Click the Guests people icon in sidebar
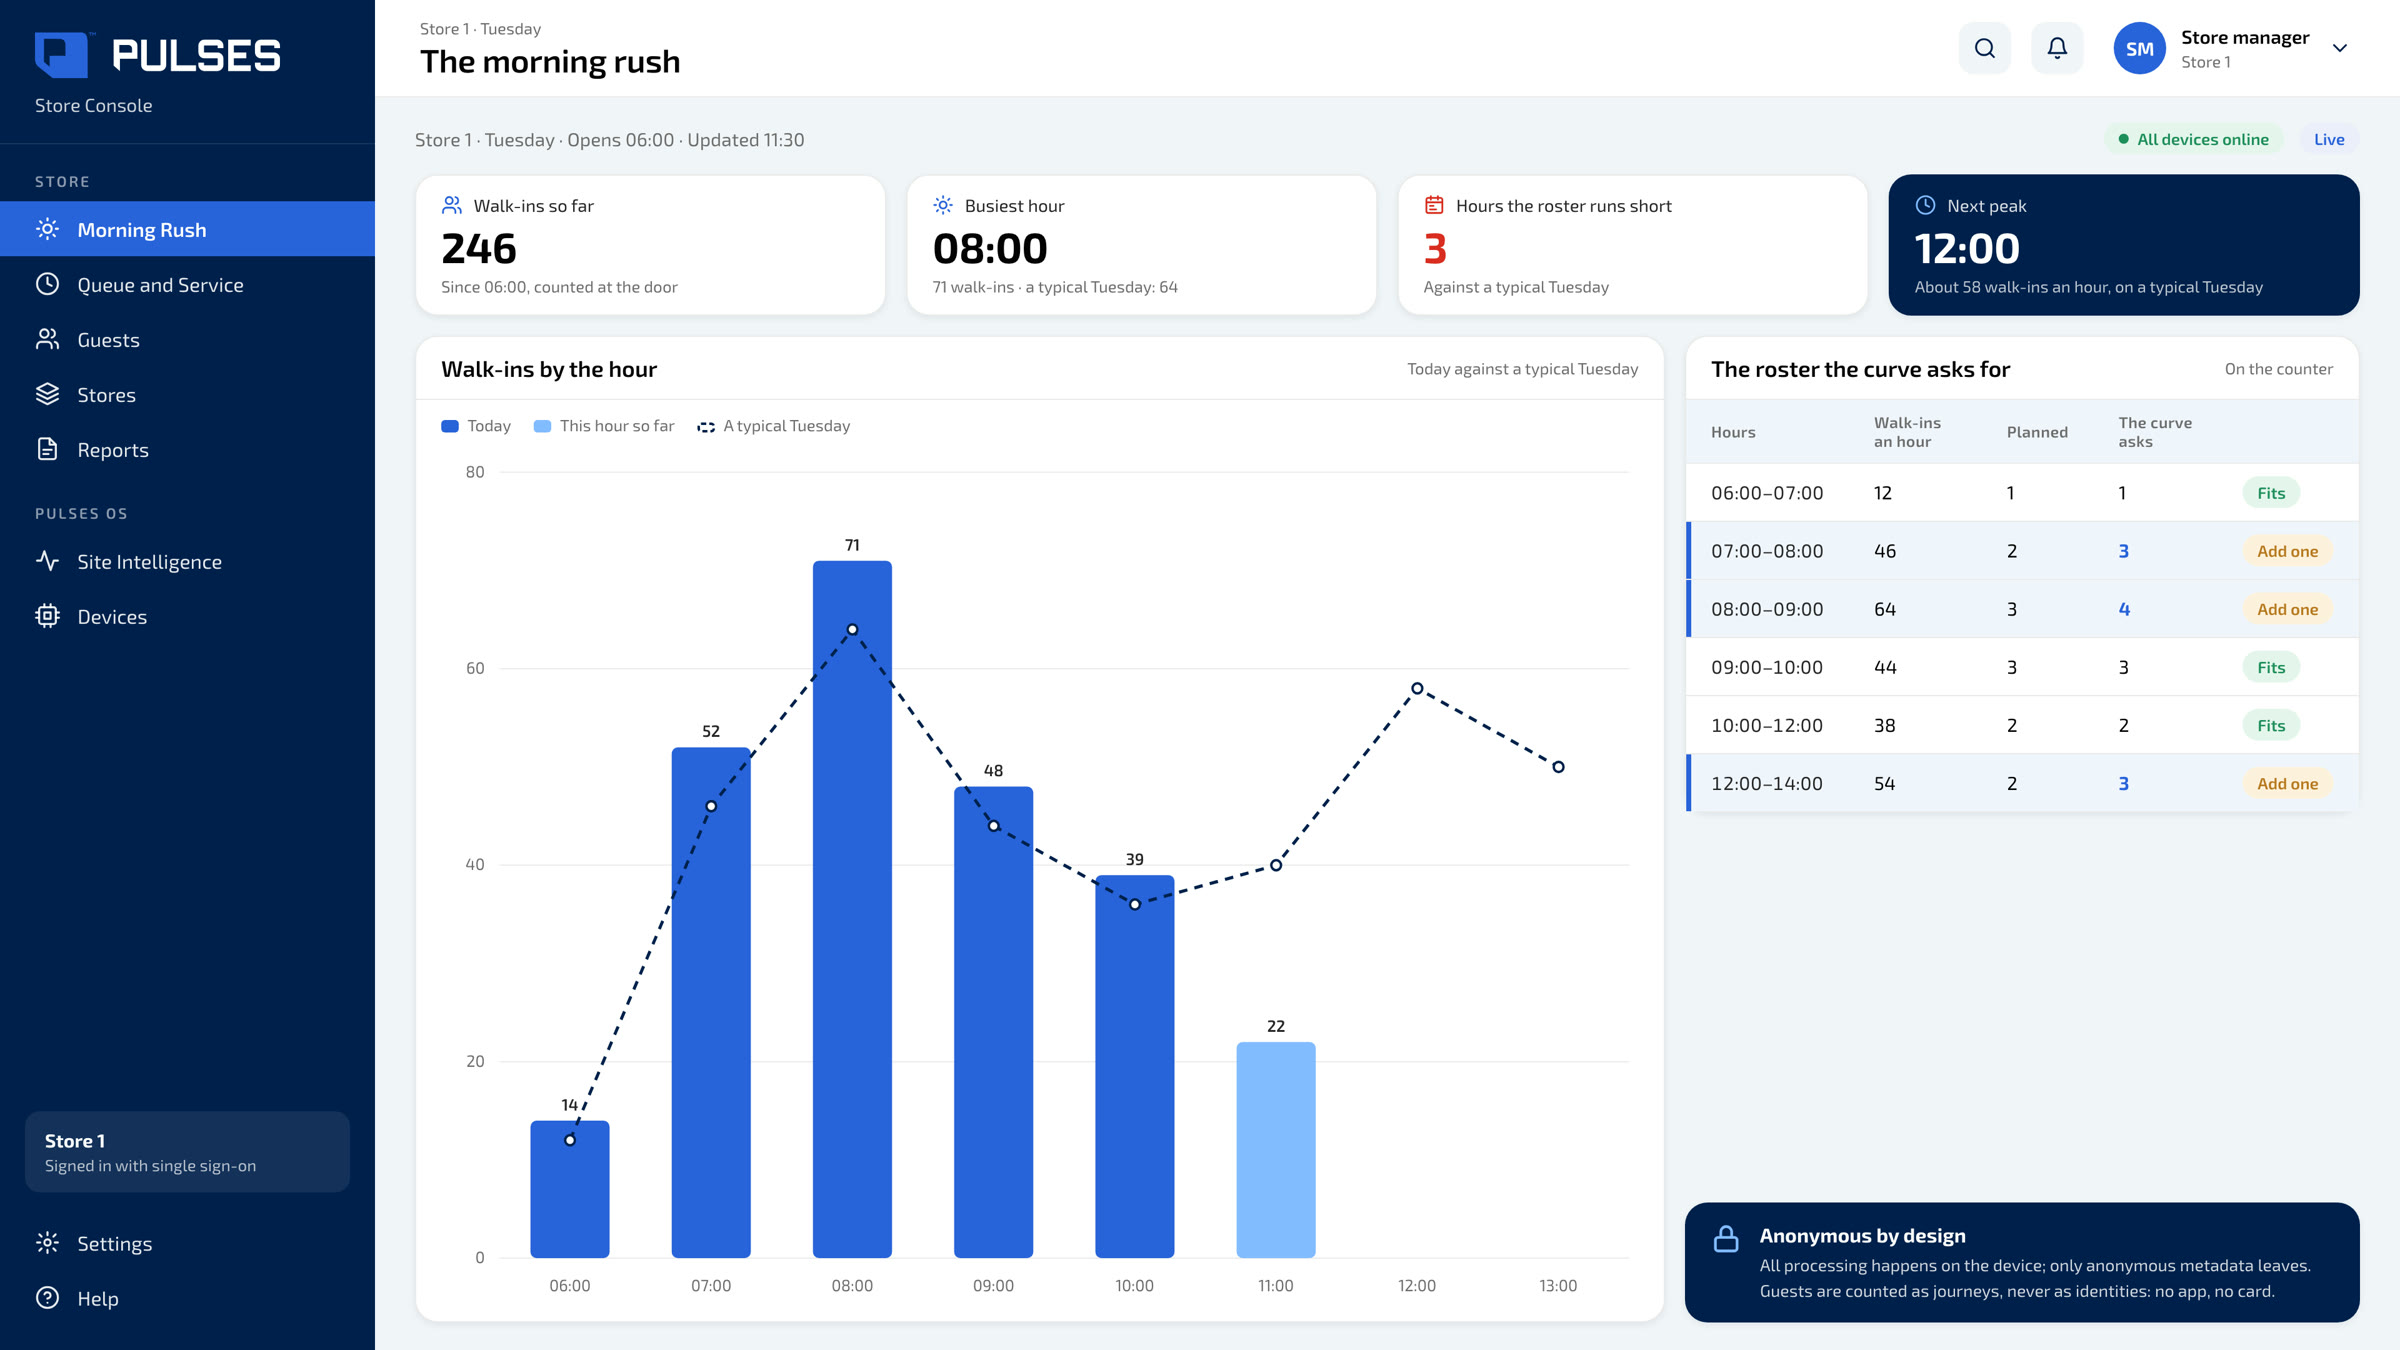The height and width of the screenshot is (1350, 2400). (47, 339)
